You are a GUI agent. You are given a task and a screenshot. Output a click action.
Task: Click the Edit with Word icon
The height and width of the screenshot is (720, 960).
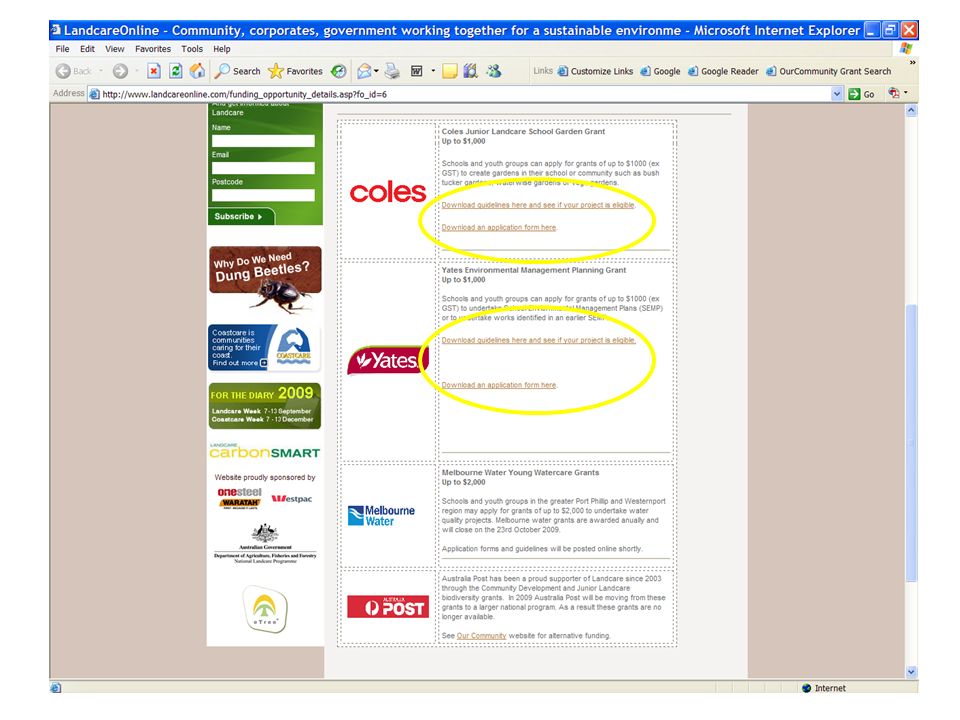point(416,71)
